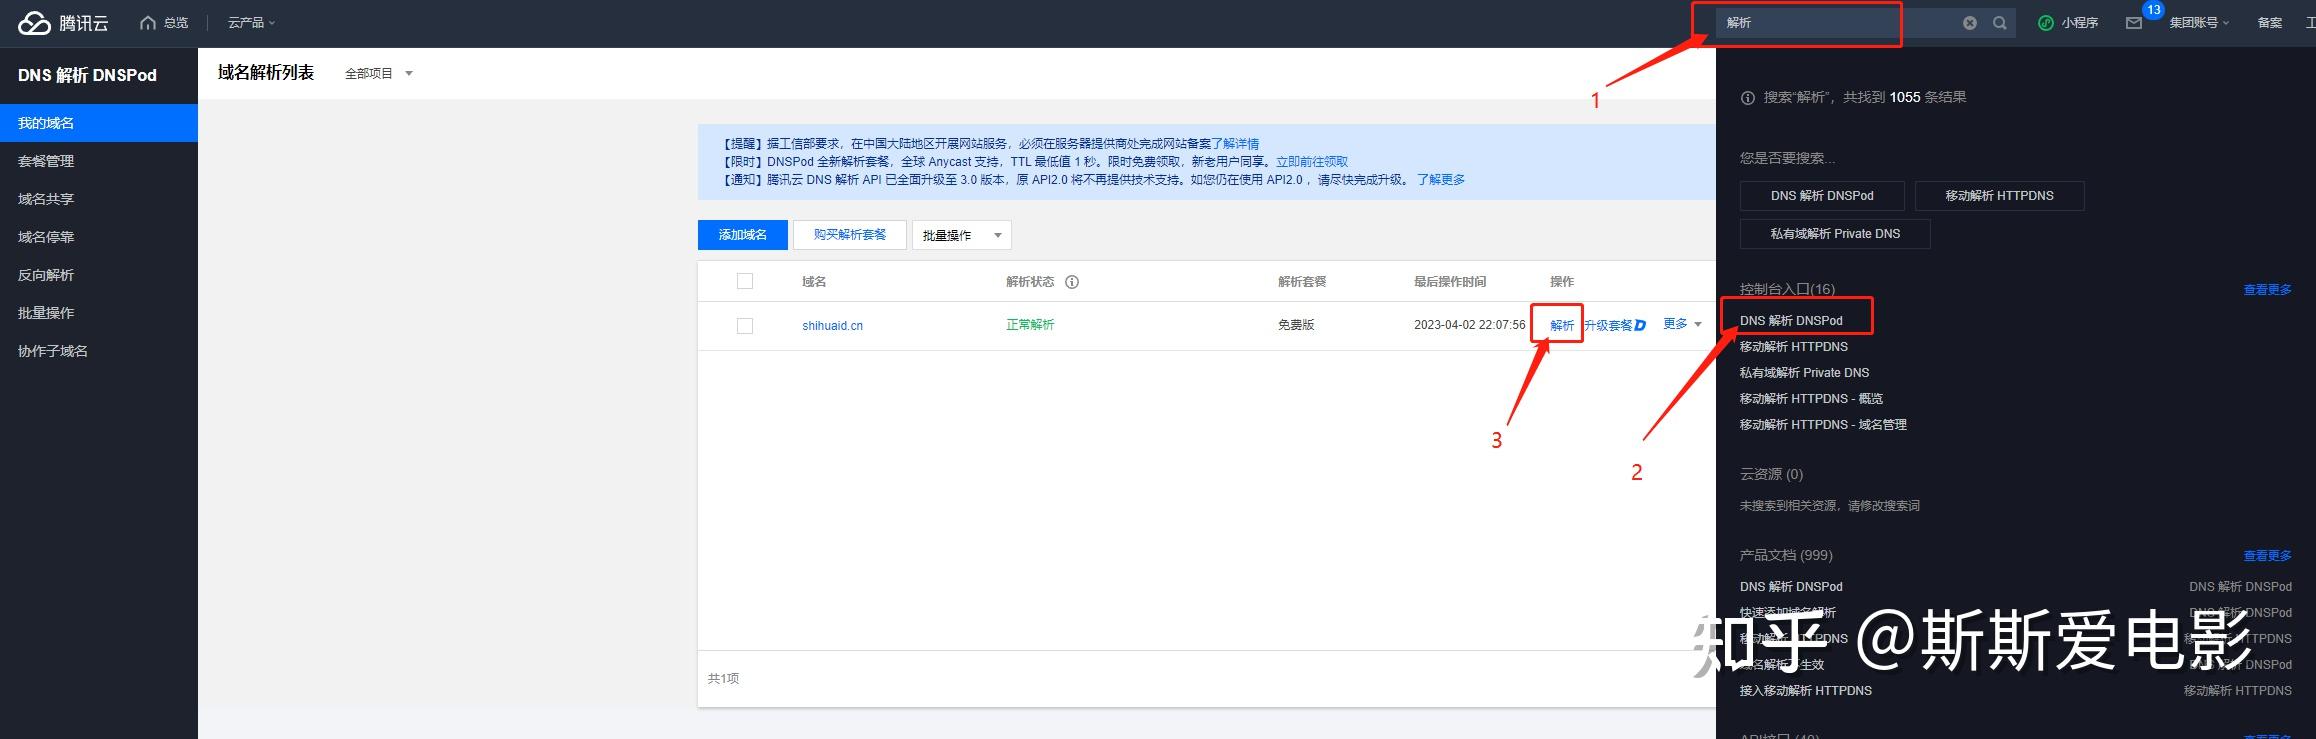Expand the 云产品 products menu
Screen dimensions: 2316x739
[x=251, y=23]
